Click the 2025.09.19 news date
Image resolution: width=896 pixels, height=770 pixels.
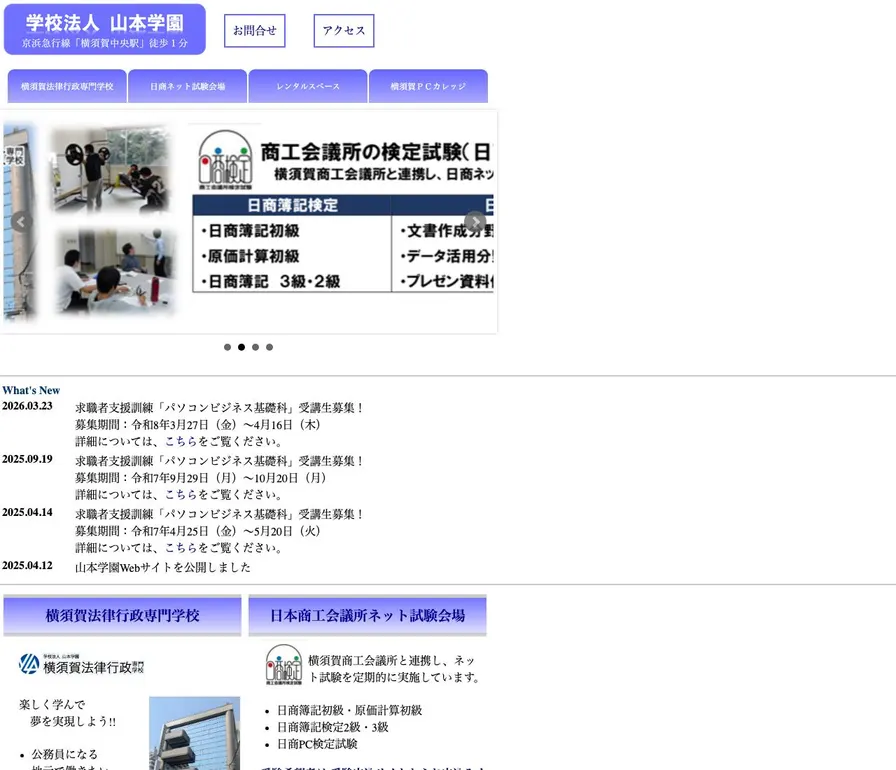tap(27, 459)
